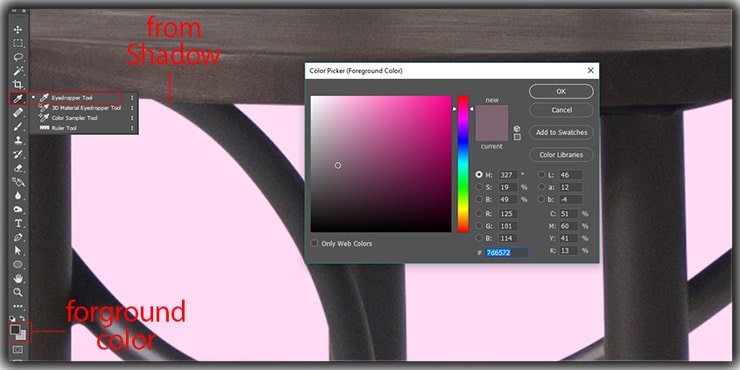Viewport: 740px width, 370px height.
Task: Click the current color preview swatch
Action: (x=492, y=132)
